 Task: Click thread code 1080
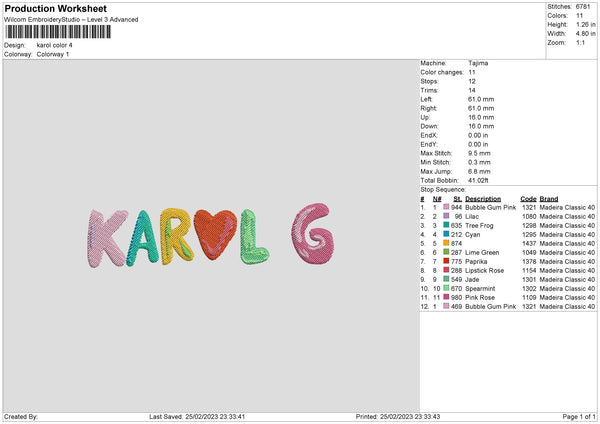coord(529,216)
